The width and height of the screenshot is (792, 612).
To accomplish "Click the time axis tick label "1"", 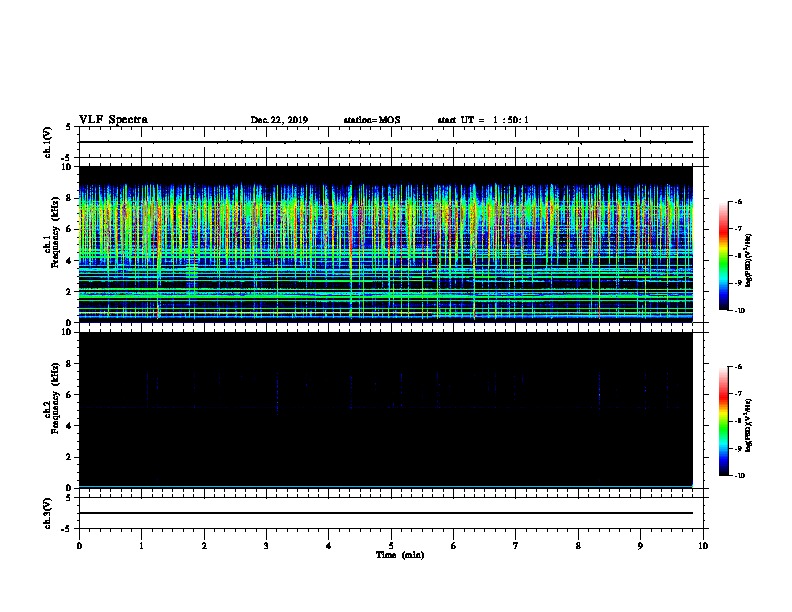I will coord(141,546).
